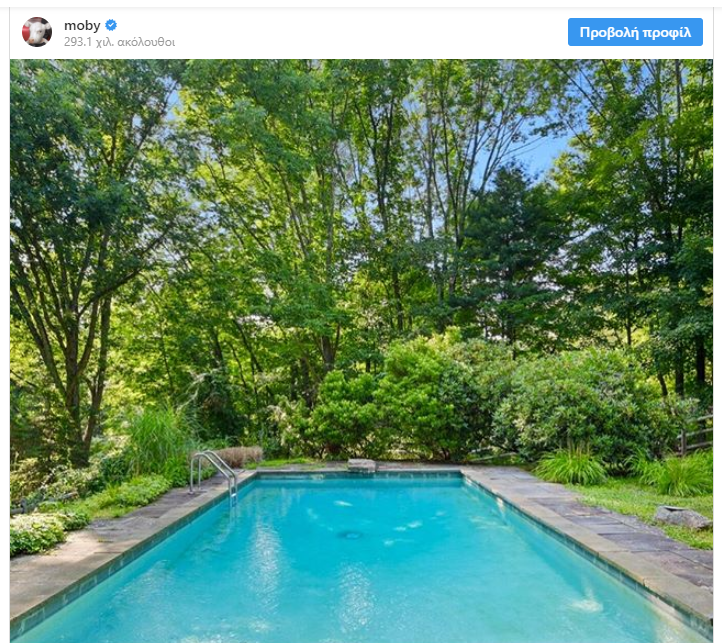Click the brown dried grass tuft near ladder
This screenshot has height=643, width=722.
click(x=239, y=455)
